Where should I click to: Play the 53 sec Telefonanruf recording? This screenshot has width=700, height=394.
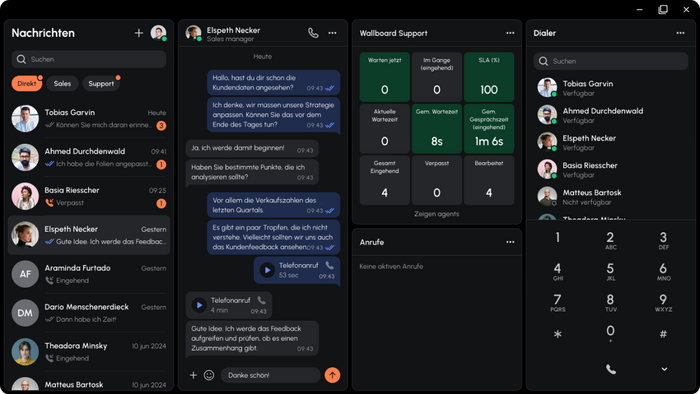click(267, 270)
